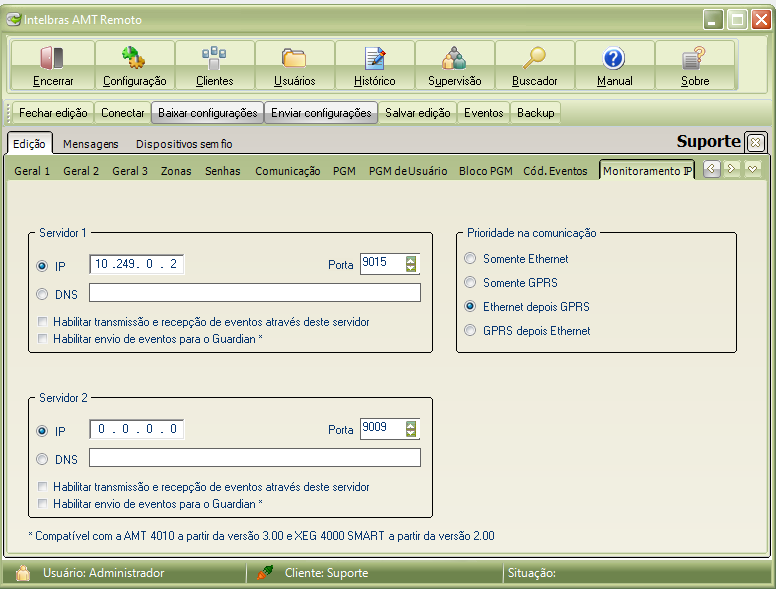This screenshot has height=592, width=776.
Task: Open Supervisão people icon
Action: pyautogui.click(x=454, y=57)
